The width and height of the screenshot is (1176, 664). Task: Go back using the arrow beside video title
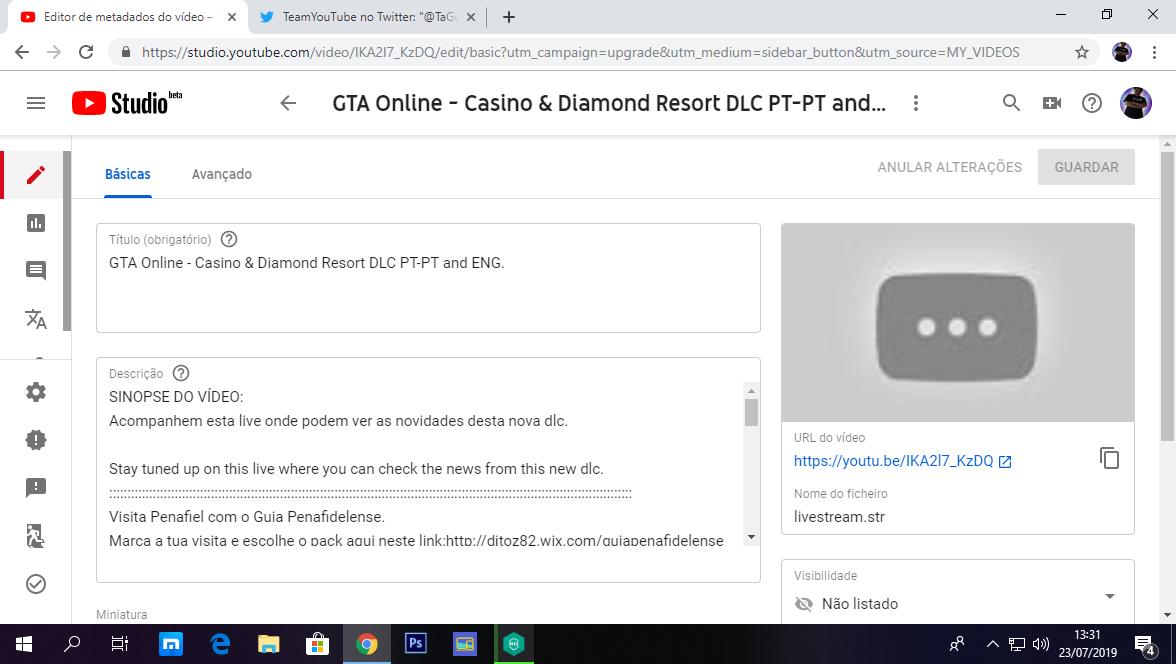(x=288, y=104)
